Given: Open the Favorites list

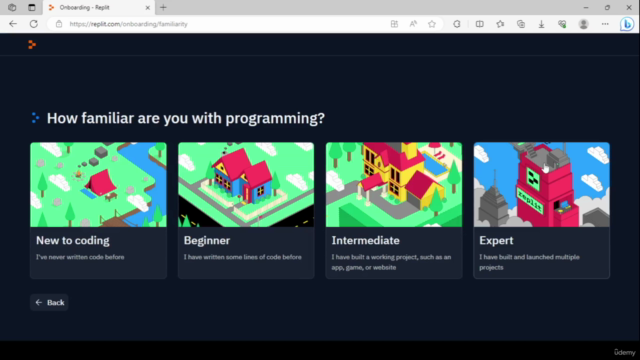Looking at the screenshot, I should (x=500, y=24).
